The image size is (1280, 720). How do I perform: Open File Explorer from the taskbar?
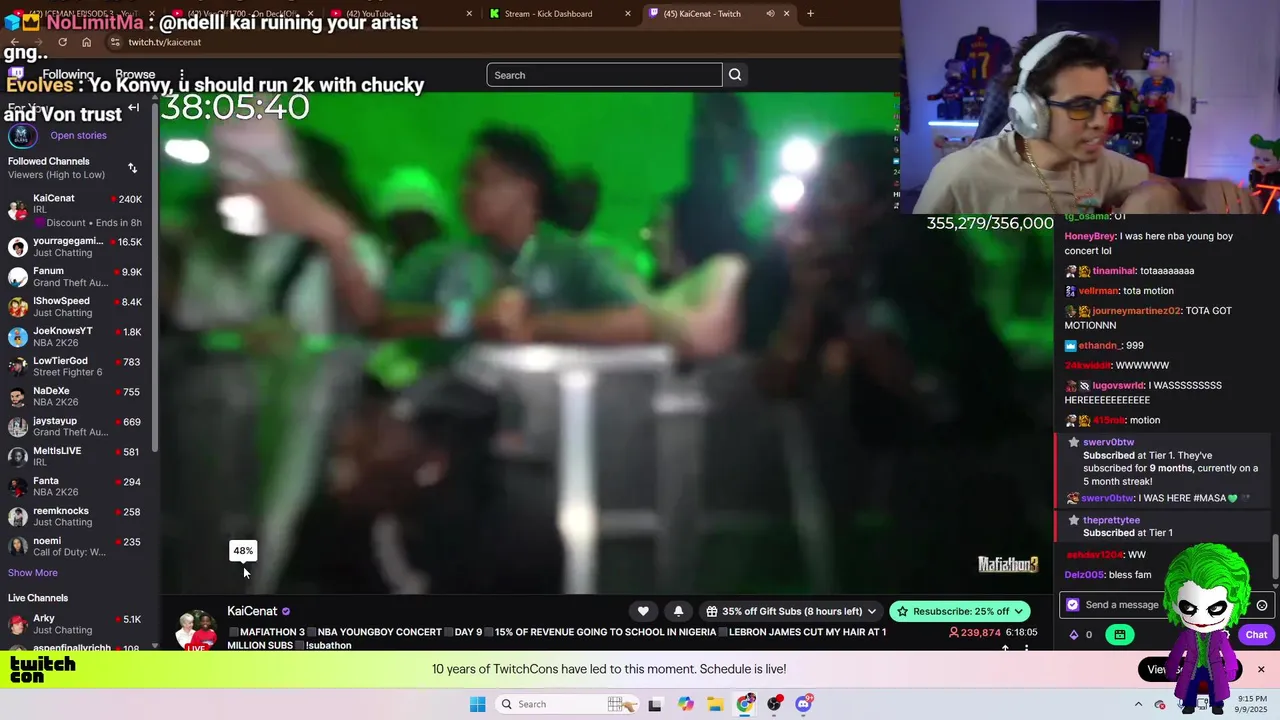tap(715, 704)
